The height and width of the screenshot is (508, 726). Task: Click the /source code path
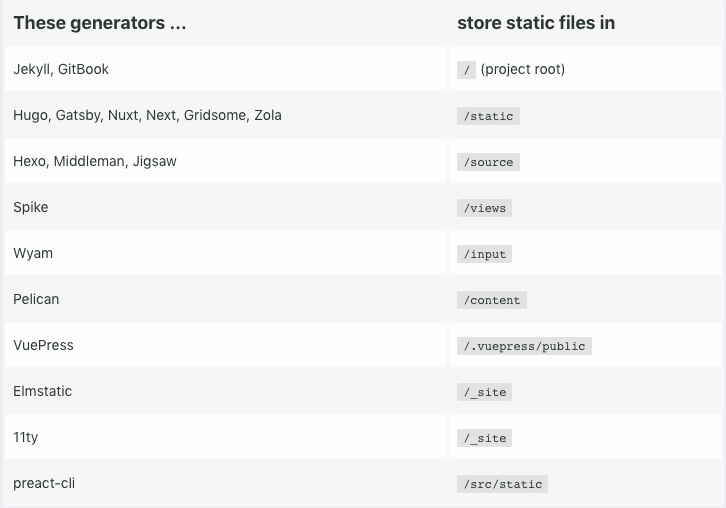coord(488,162)
